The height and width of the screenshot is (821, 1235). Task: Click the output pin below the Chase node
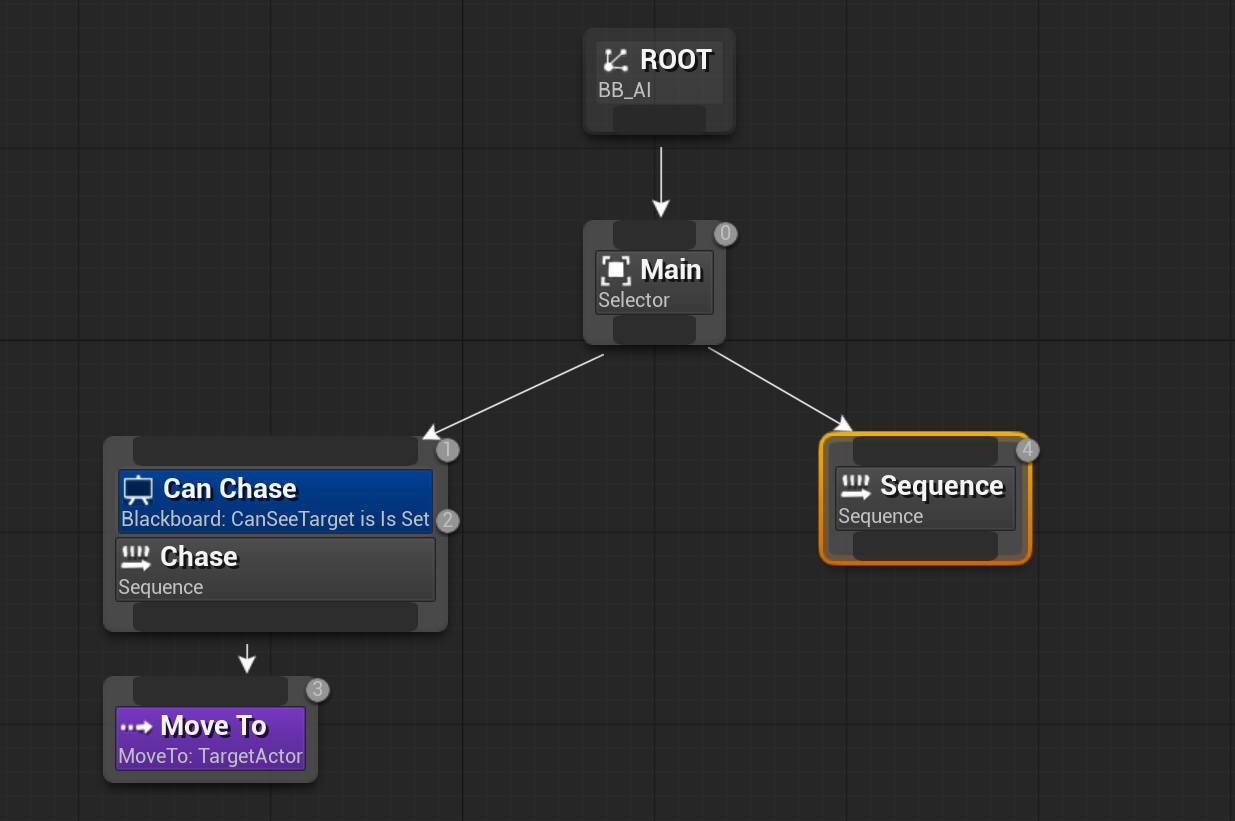(275, 616)
